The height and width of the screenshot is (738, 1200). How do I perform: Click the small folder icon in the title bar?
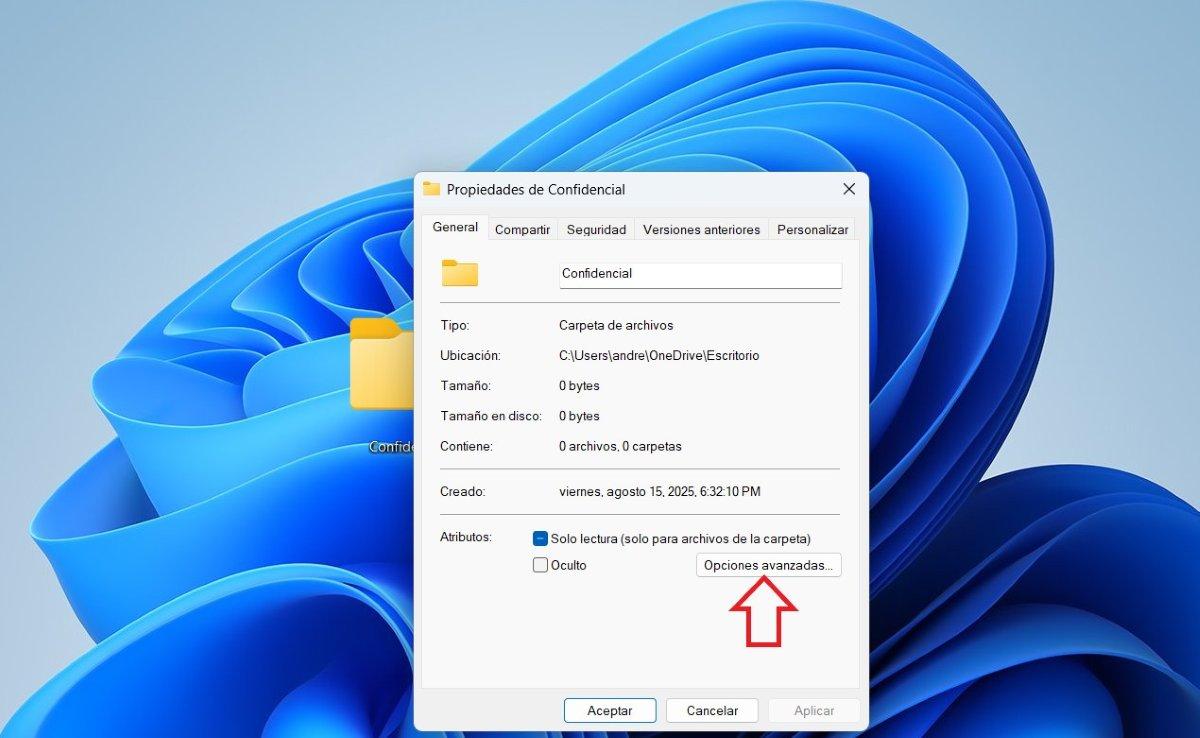432,189
